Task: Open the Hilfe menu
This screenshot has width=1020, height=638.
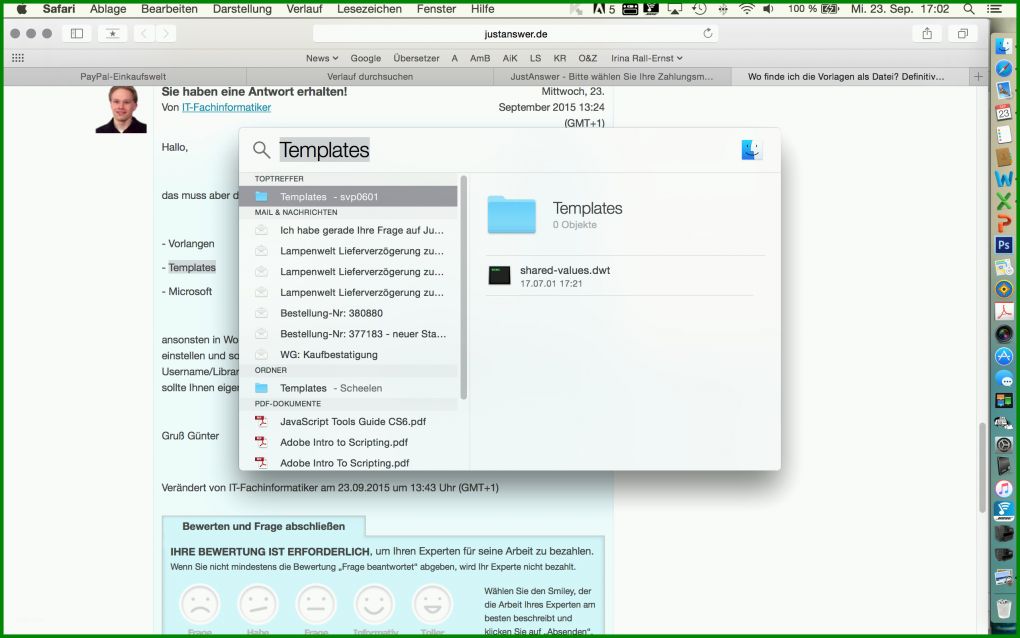Action: [x=483, y=9]
